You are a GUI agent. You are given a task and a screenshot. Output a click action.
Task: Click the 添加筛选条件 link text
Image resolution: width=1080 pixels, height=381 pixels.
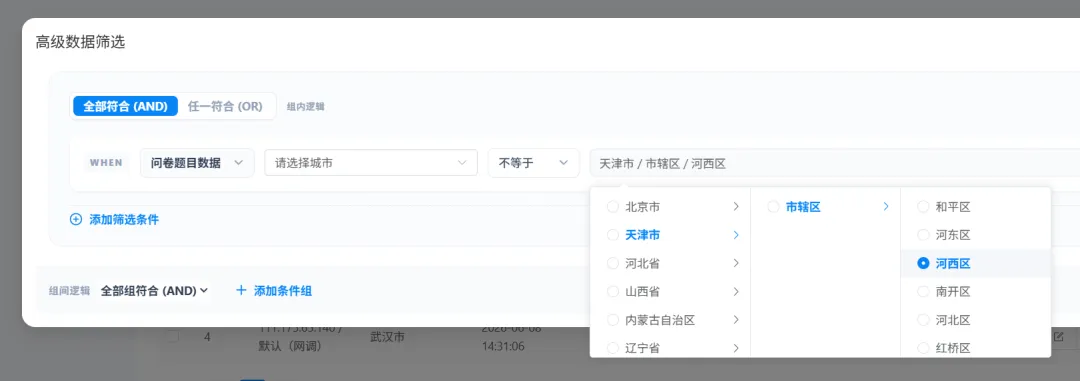coord(124,220)
